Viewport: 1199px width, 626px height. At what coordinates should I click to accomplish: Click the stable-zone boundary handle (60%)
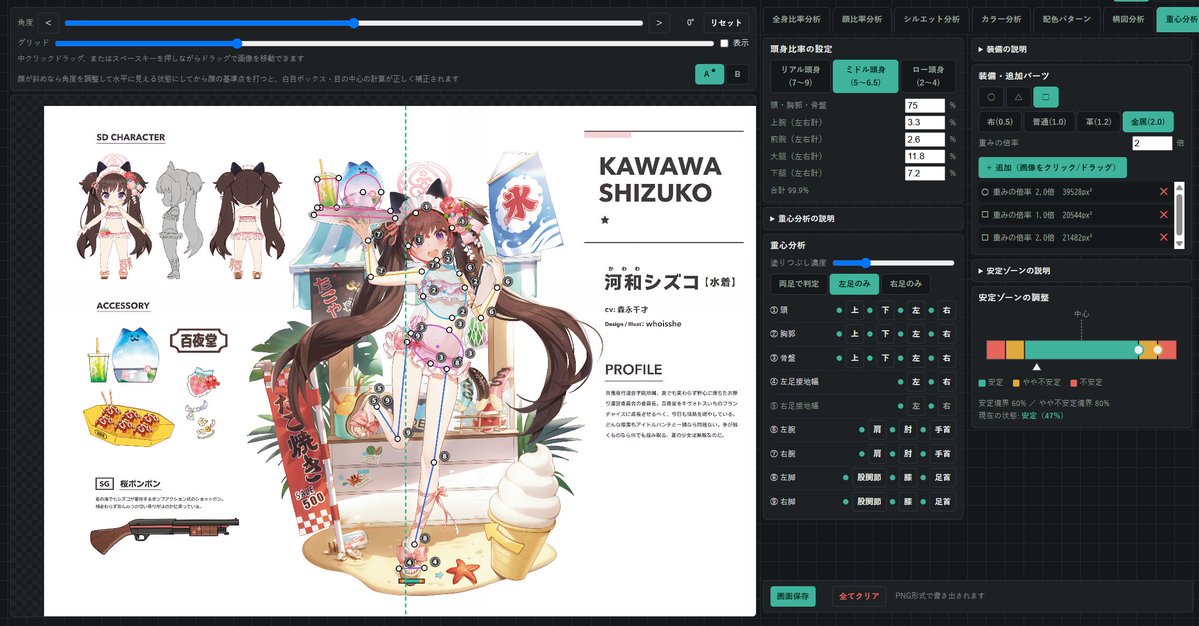point(1139,349)
